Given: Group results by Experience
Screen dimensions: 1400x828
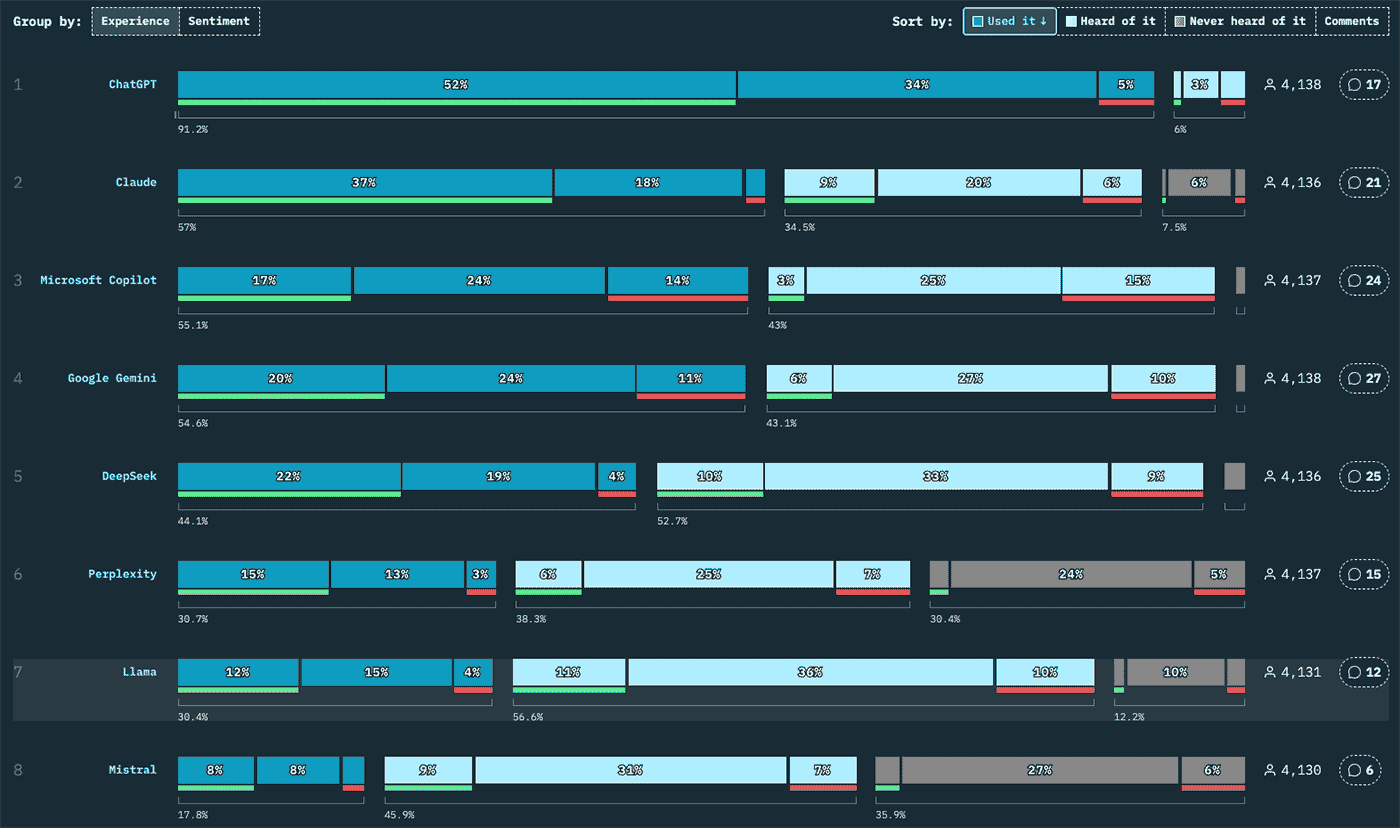Looking at the screenshot, I should (135, 21).
